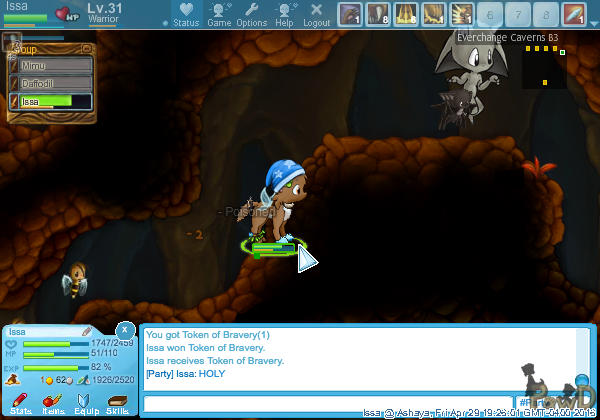Select empty hotkey slot 7
The height and width of the screenshot is (420, 600).
tap(518, 14)
